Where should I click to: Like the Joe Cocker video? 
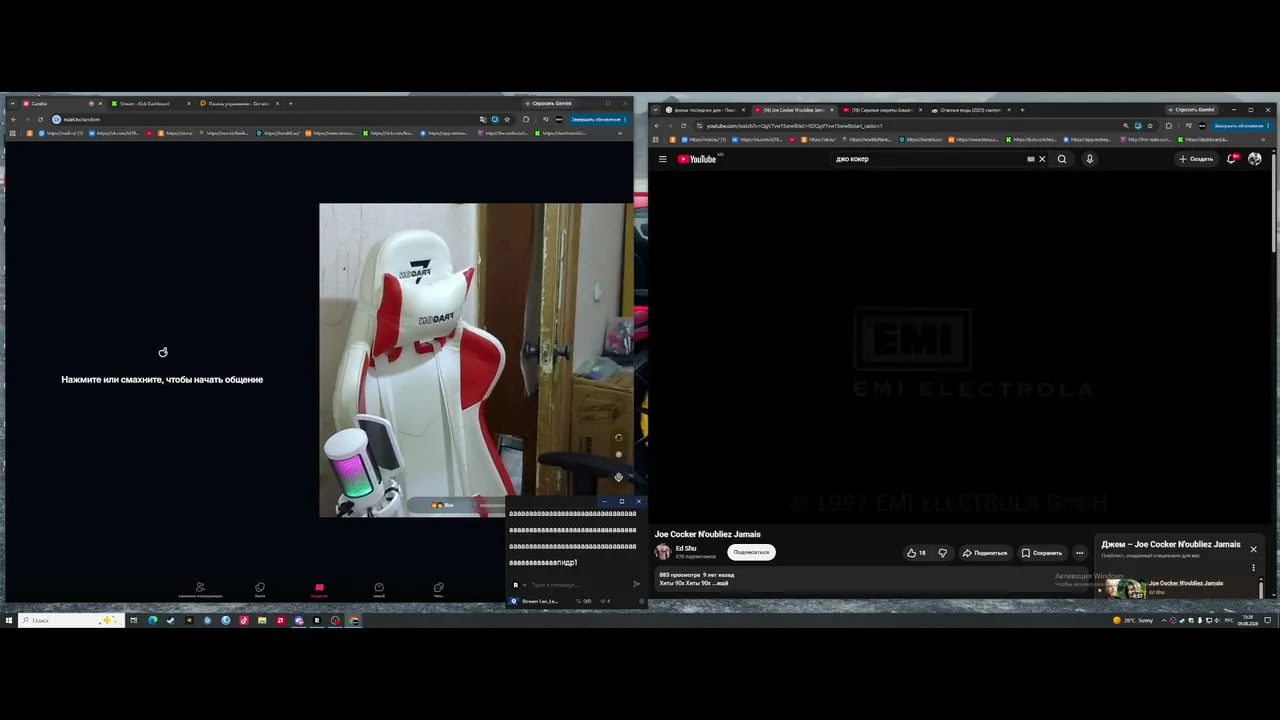coord(915,552)
